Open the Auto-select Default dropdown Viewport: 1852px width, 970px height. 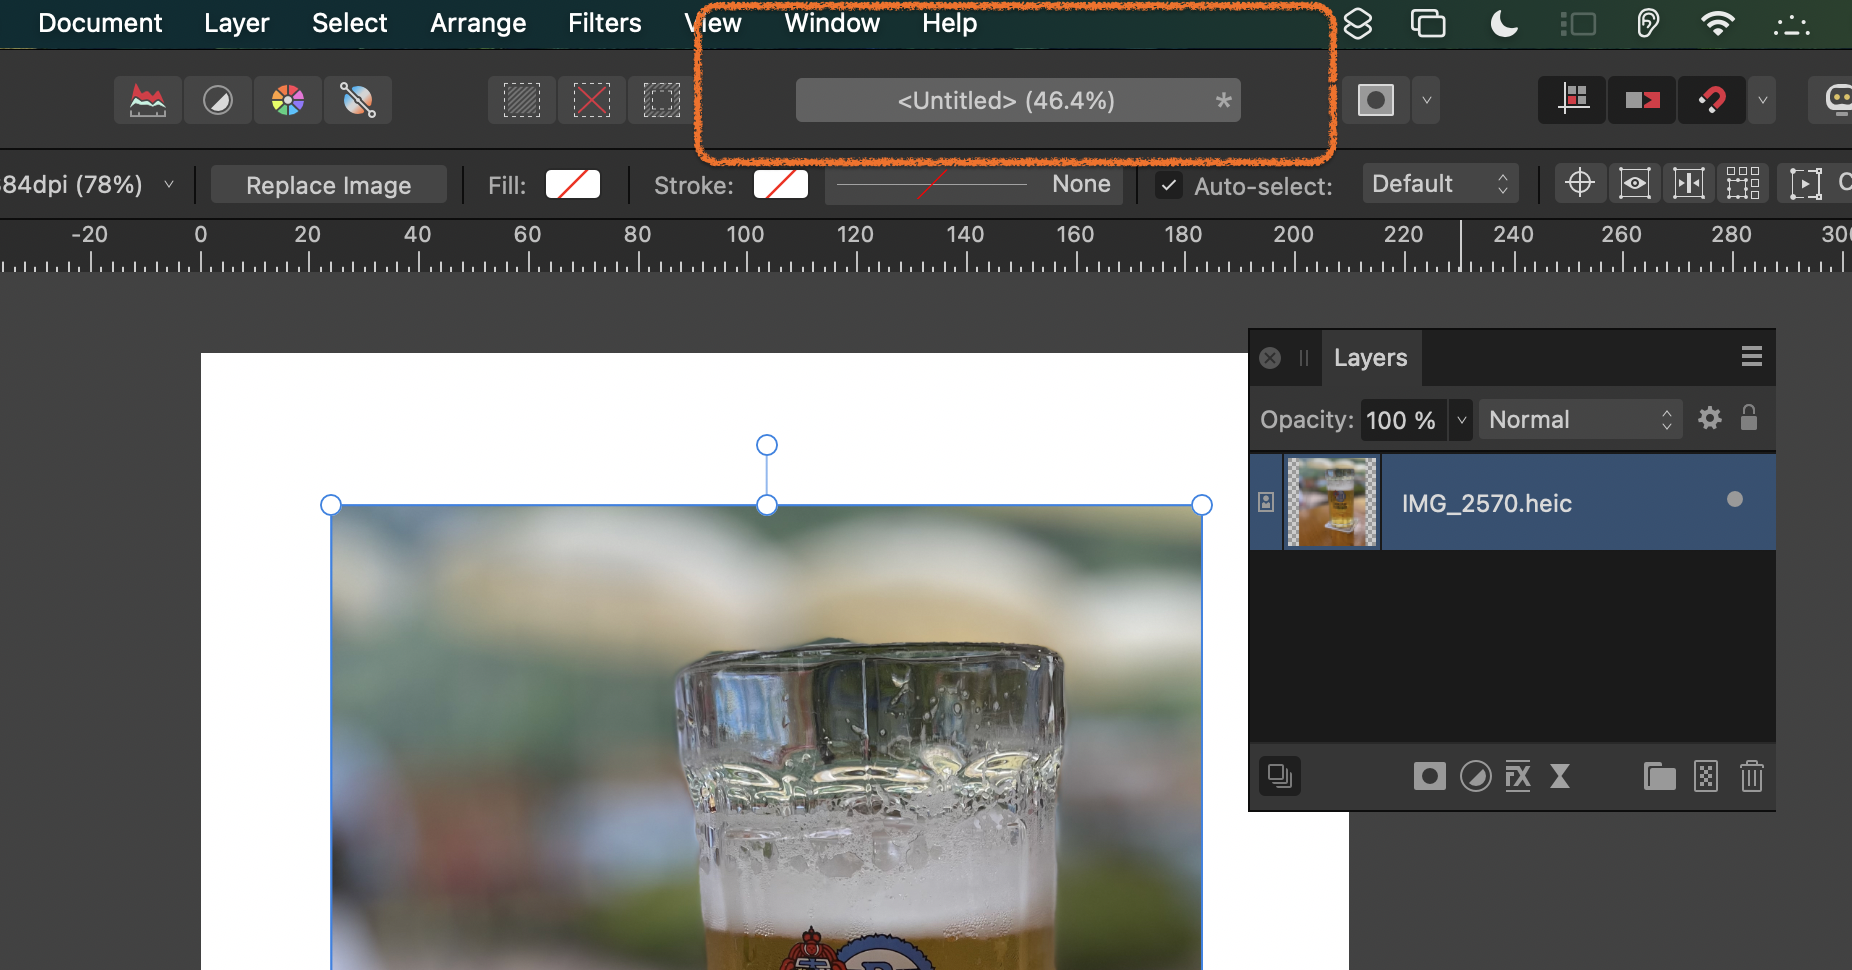(1440, 184)
